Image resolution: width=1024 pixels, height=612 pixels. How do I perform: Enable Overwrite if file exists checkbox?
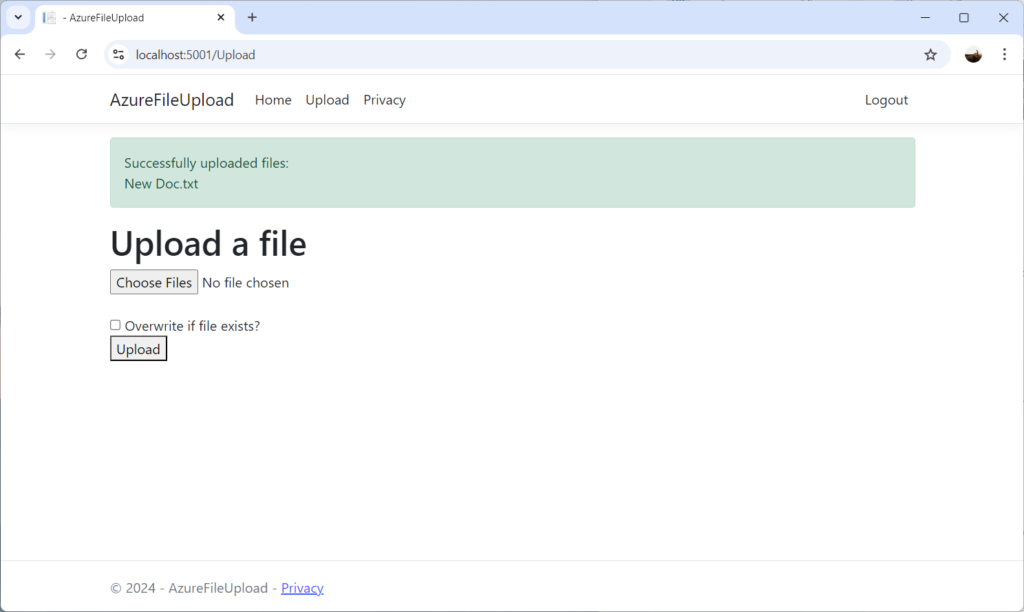(x=115, y=325)
